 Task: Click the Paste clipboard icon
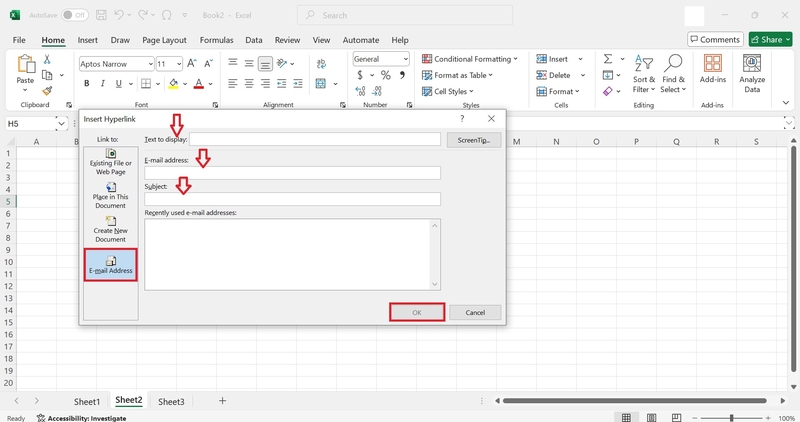(x=25, y=65)
